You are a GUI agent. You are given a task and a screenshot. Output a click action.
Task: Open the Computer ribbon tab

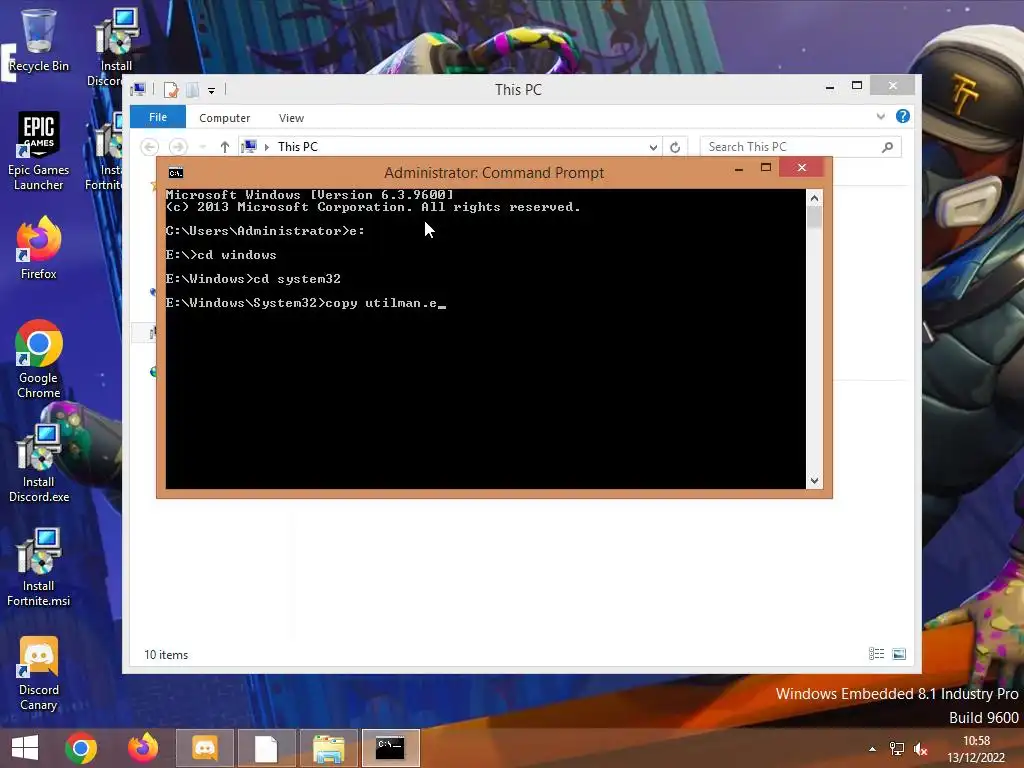(224, 118)
